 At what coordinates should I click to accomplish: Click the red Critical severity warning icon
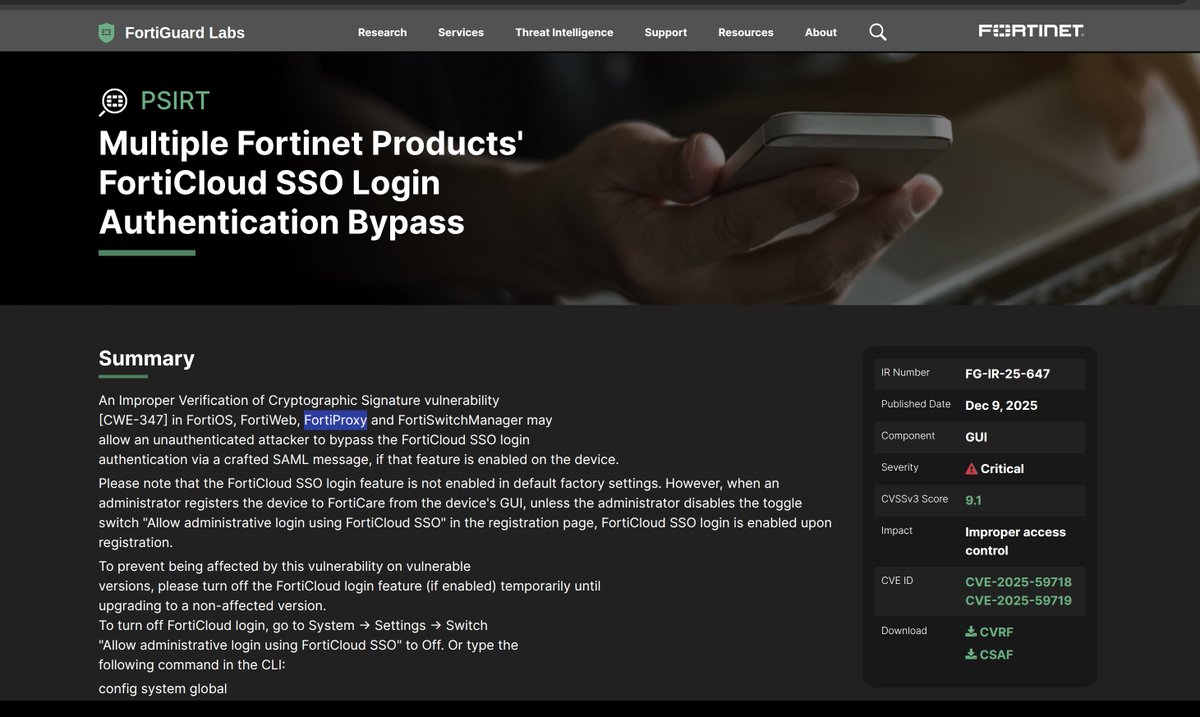[x=971, y=468]
